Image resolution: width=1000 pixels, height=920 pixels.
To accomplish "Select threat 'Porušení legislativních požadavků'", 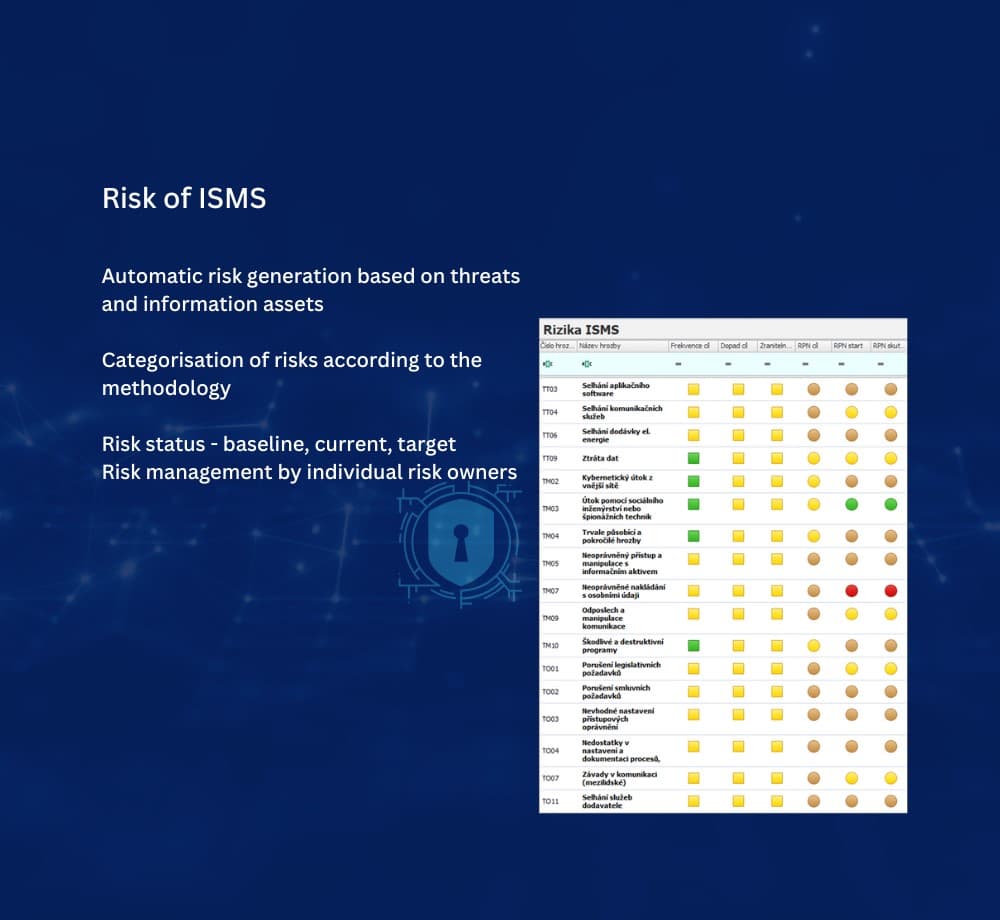I will pos(621,668).
